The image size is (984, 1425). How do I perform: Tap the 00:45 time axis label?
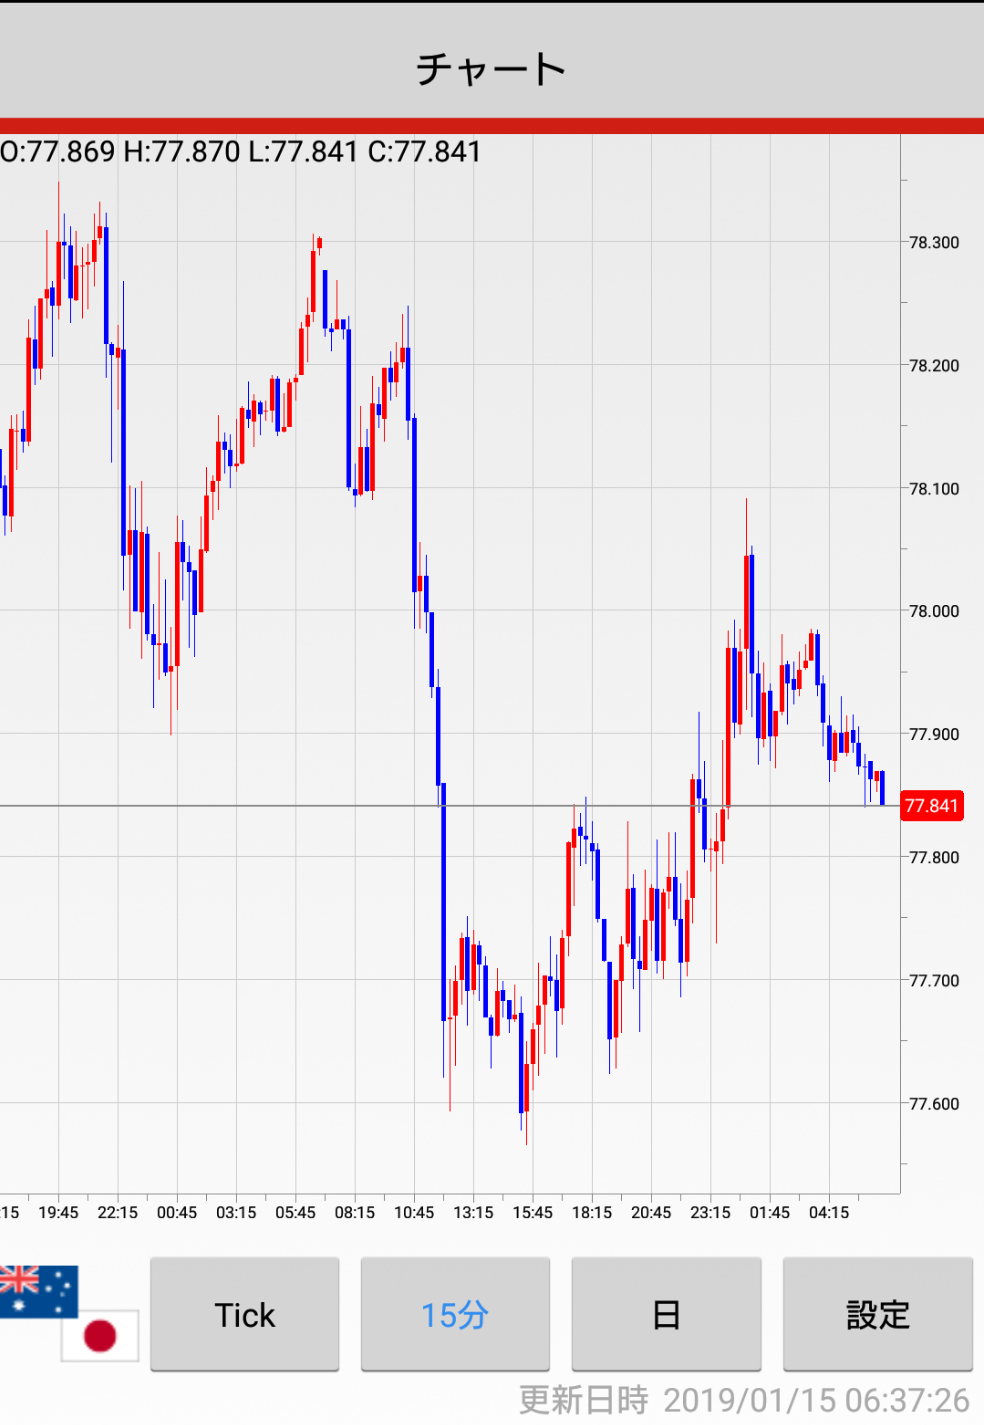[177, 1213]
